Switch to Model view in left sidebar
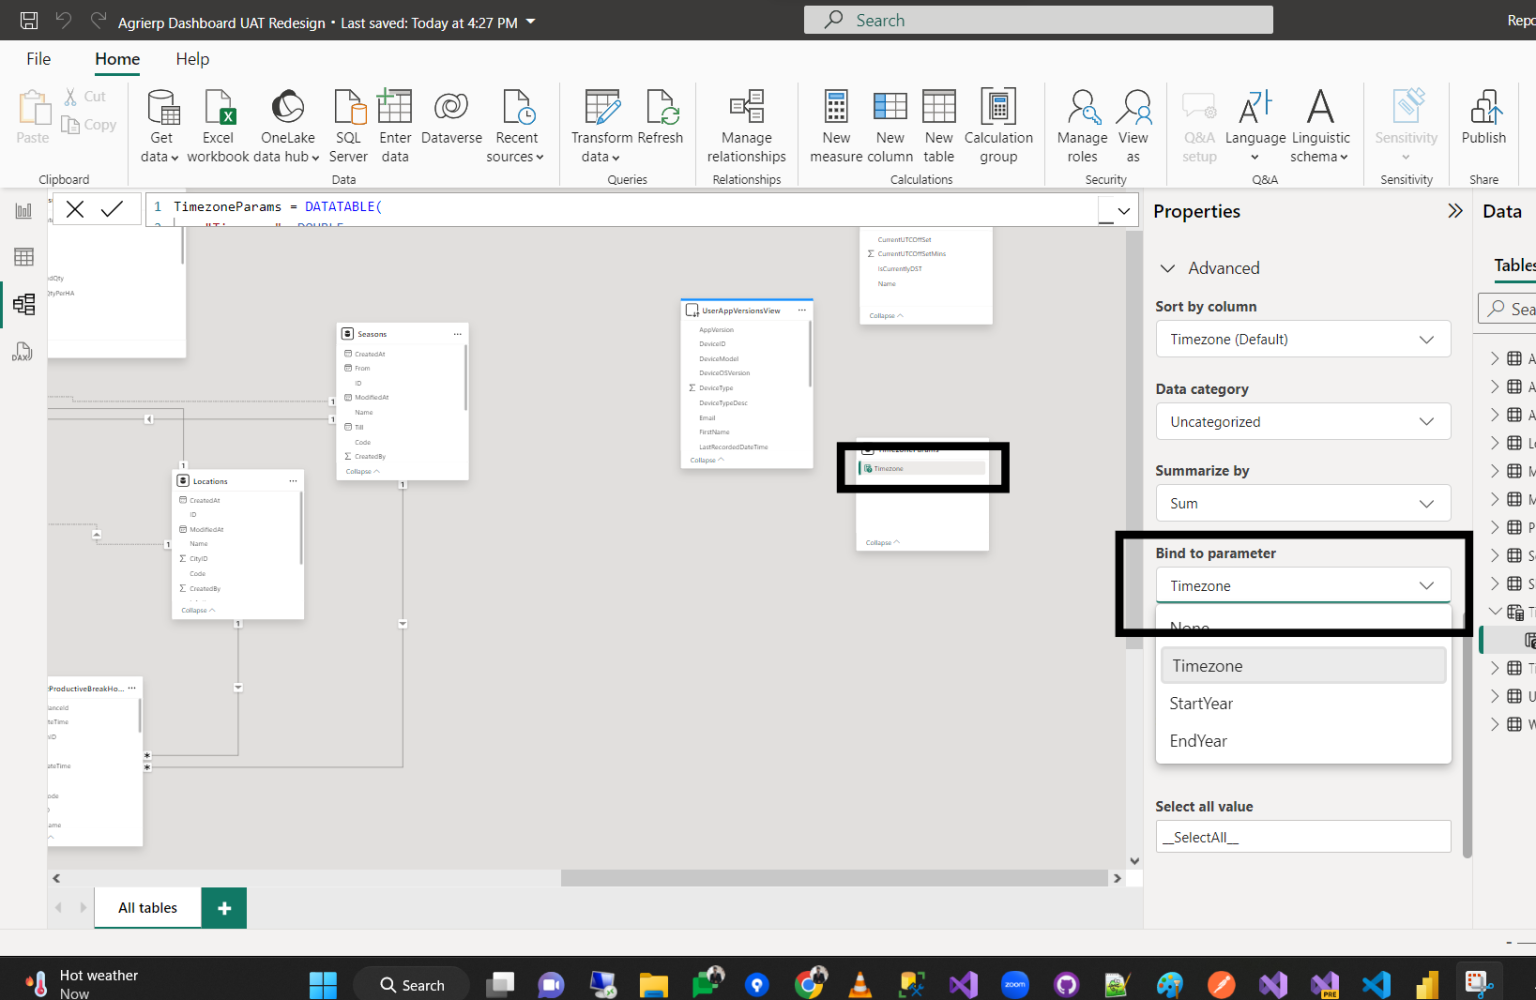Image resolution: width=1536 pixels, height=1000 pixels. 23,304
